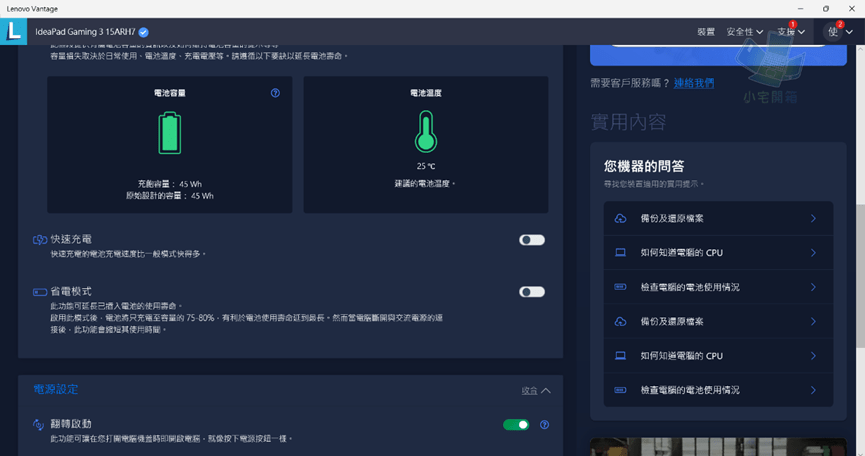865x456 pixels.
Task: Click the red notification badge on user menu
Action: [840, 24]
